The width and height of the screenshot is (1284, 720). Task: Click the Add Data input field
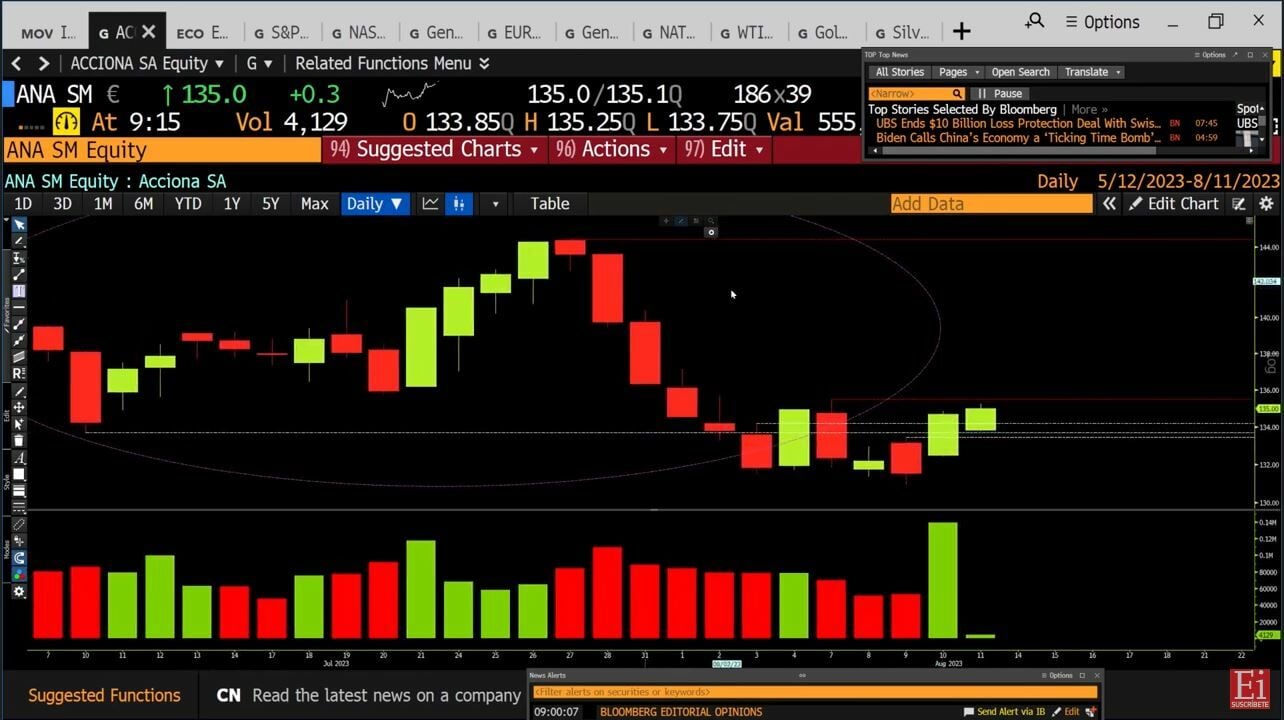pyautogui.click(x=991, y=204)
